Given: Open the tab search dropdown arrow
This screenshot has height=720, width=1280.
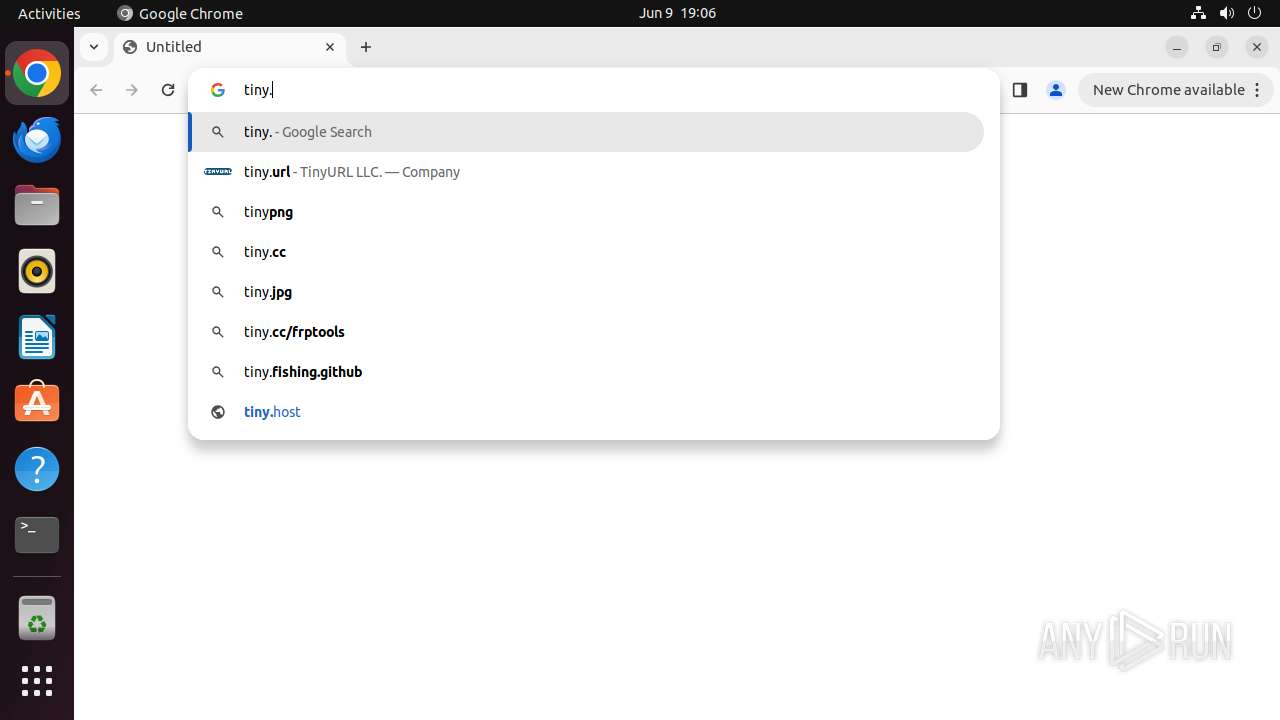Looking at the screenshot, I should [x=93, y=47].
